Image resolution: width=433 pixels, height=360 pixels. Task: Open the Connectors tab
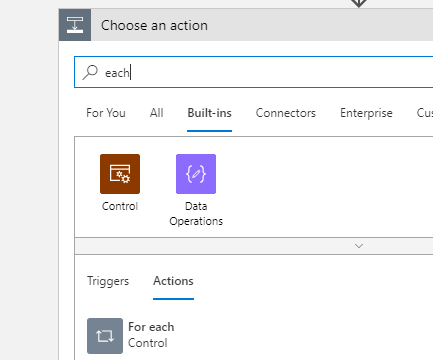[x=286, y=113]
